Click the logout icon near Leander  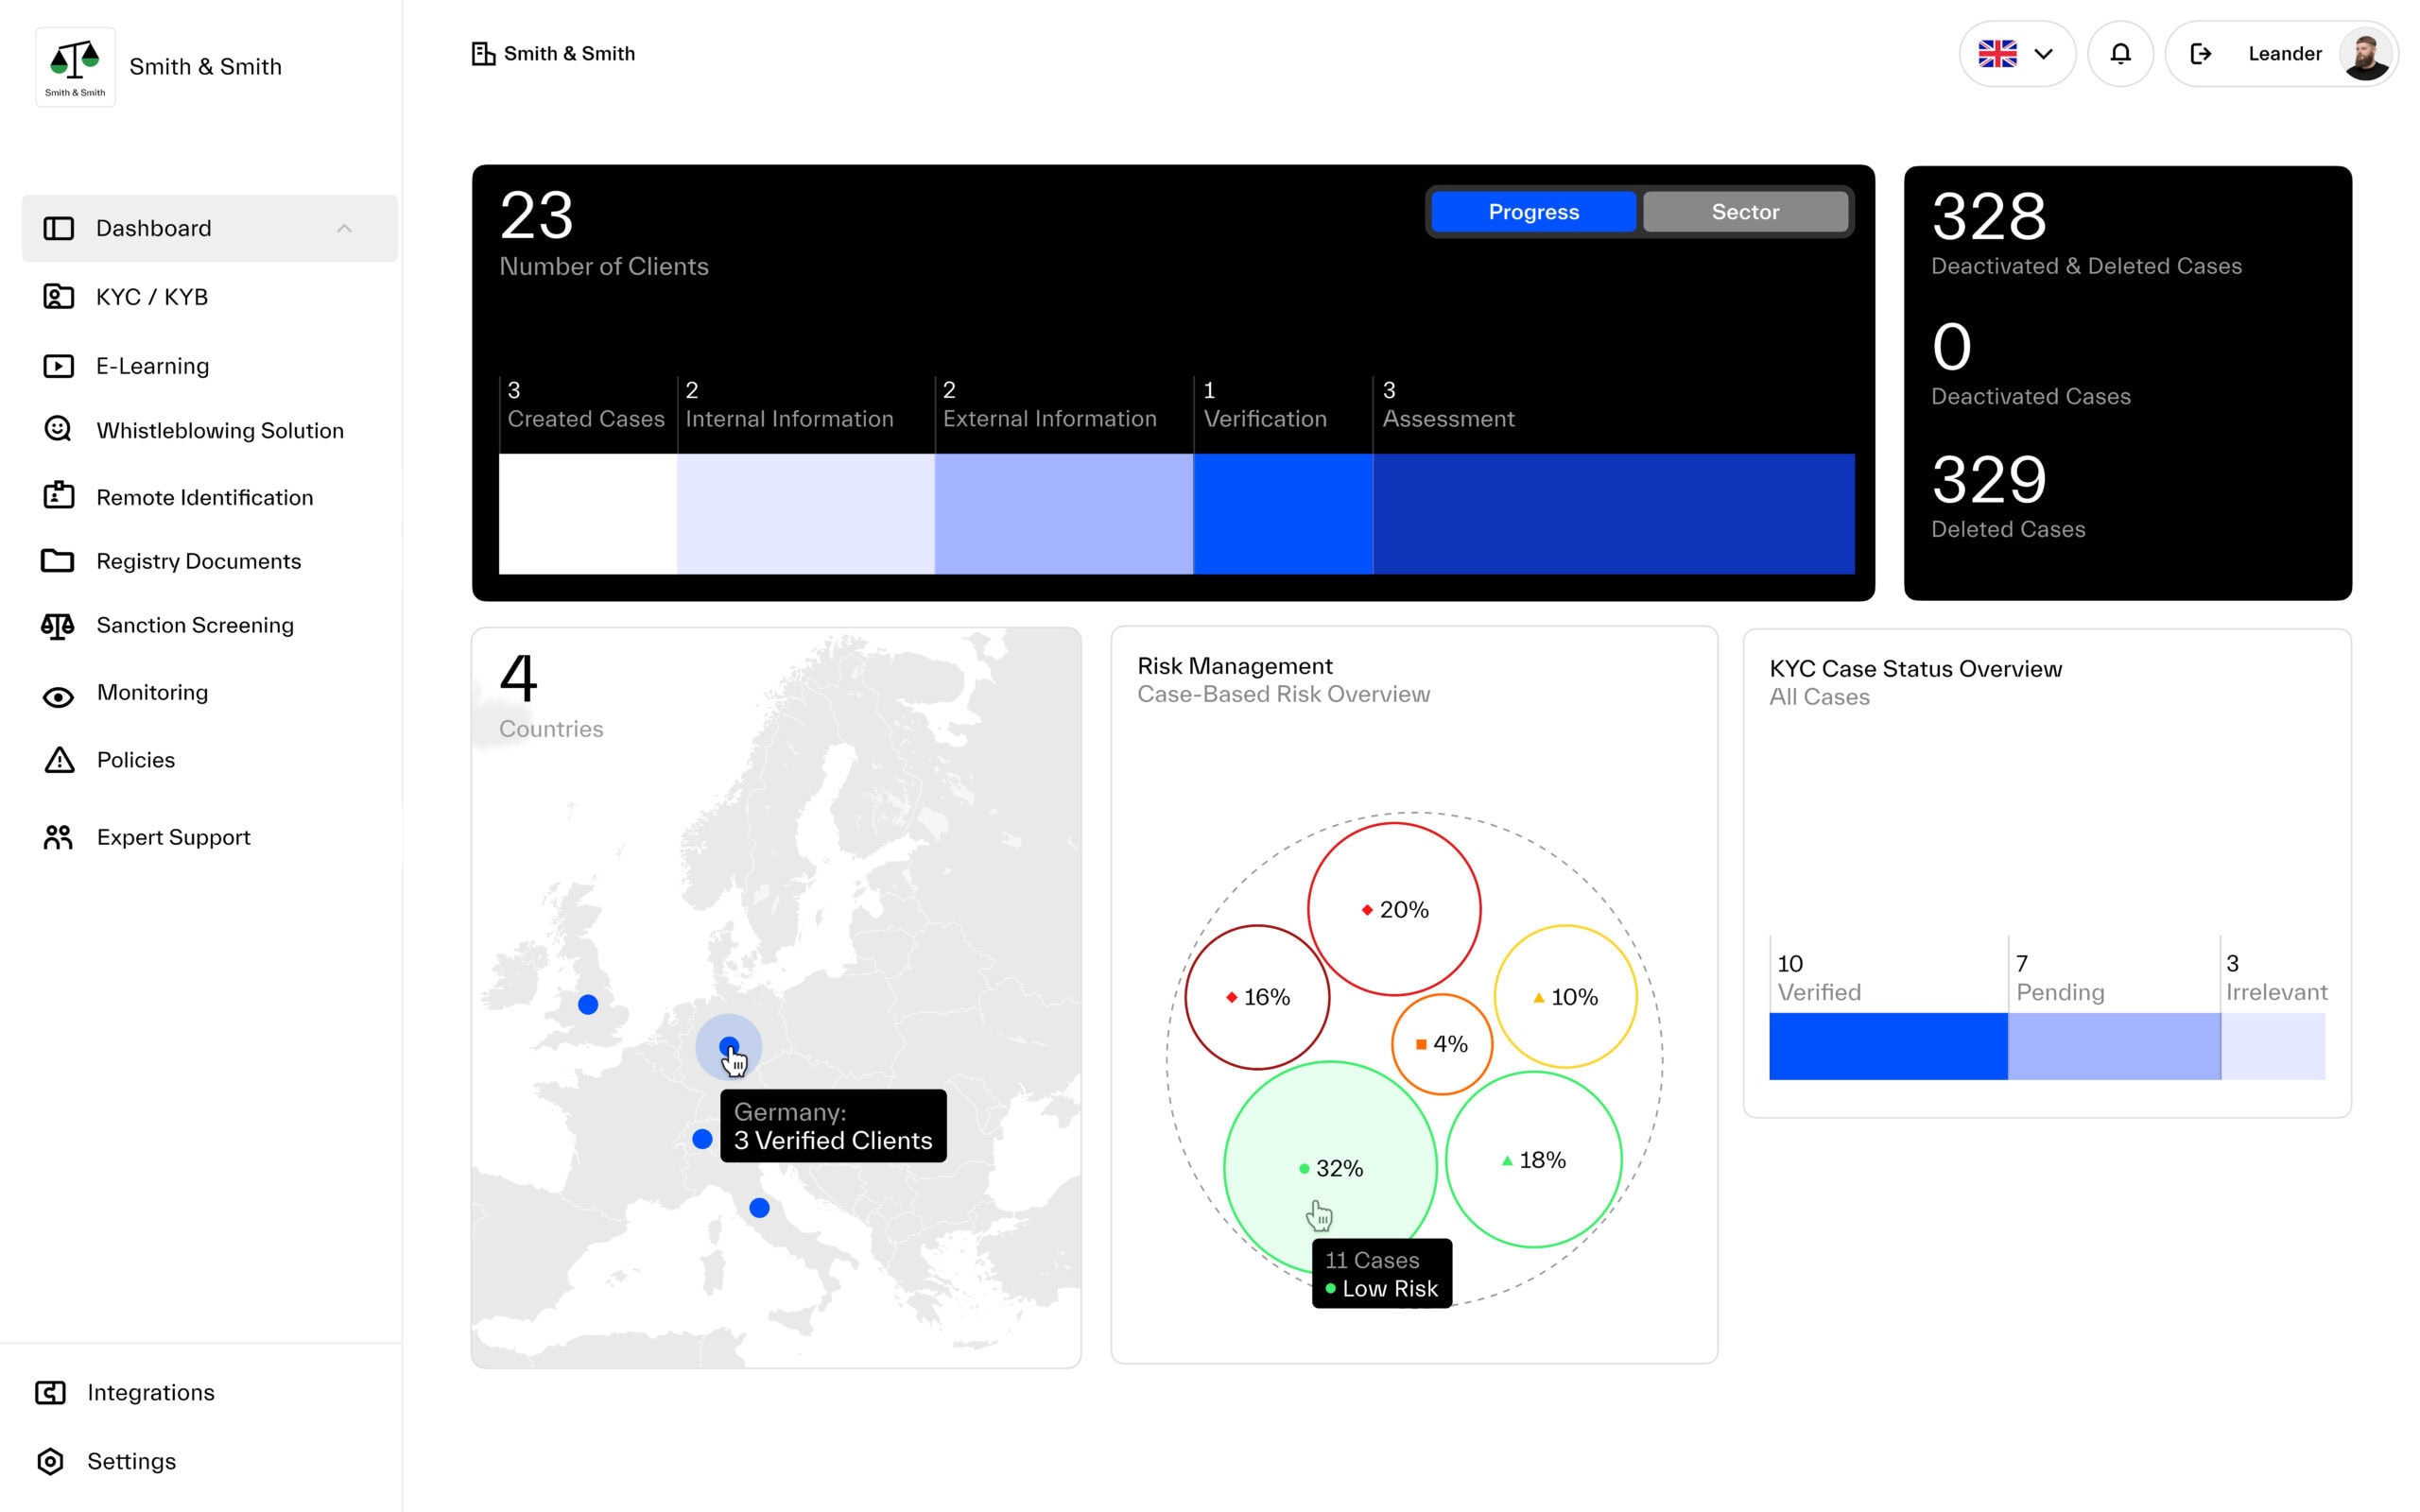[x=2201, y=53]
